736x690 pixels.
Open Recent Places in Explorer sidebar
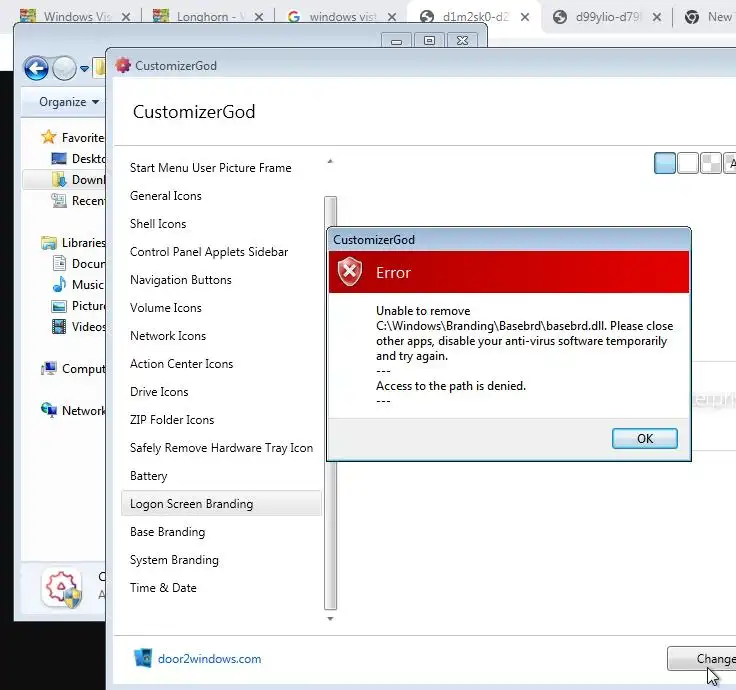78,201
